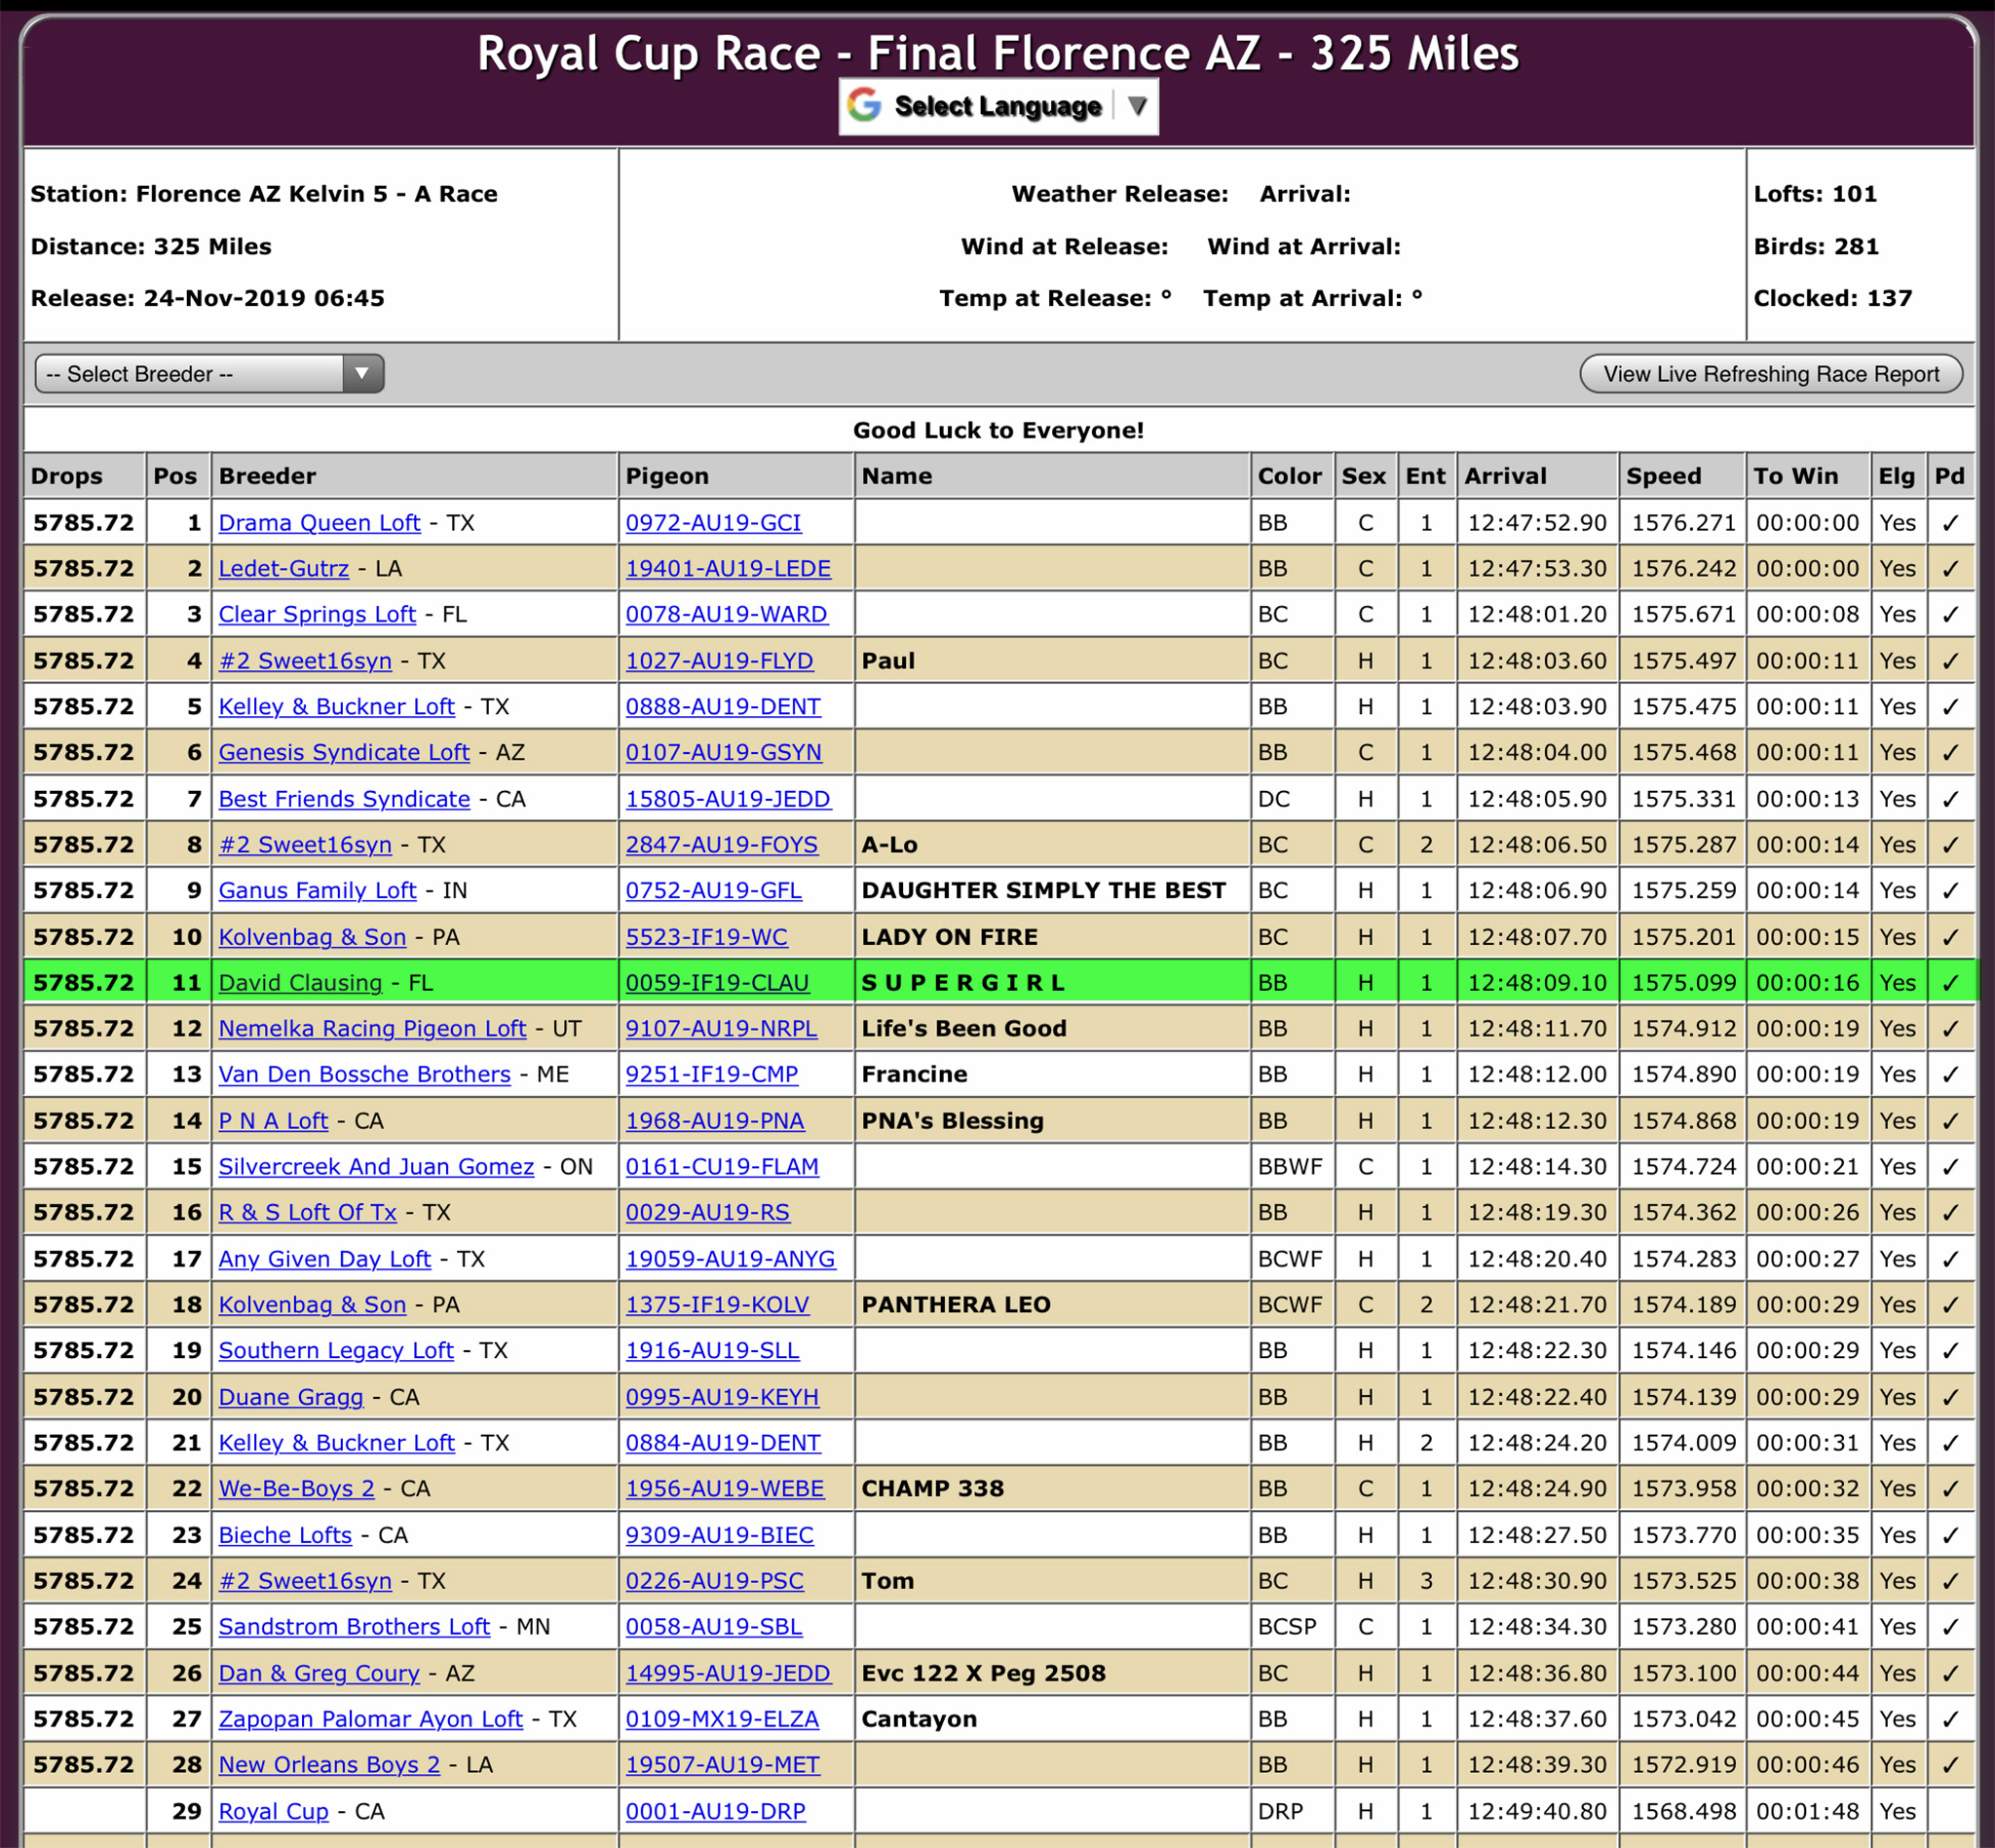Click the Speed column header
This screenshot has width=1995, height=1848.
[1663, 476]
